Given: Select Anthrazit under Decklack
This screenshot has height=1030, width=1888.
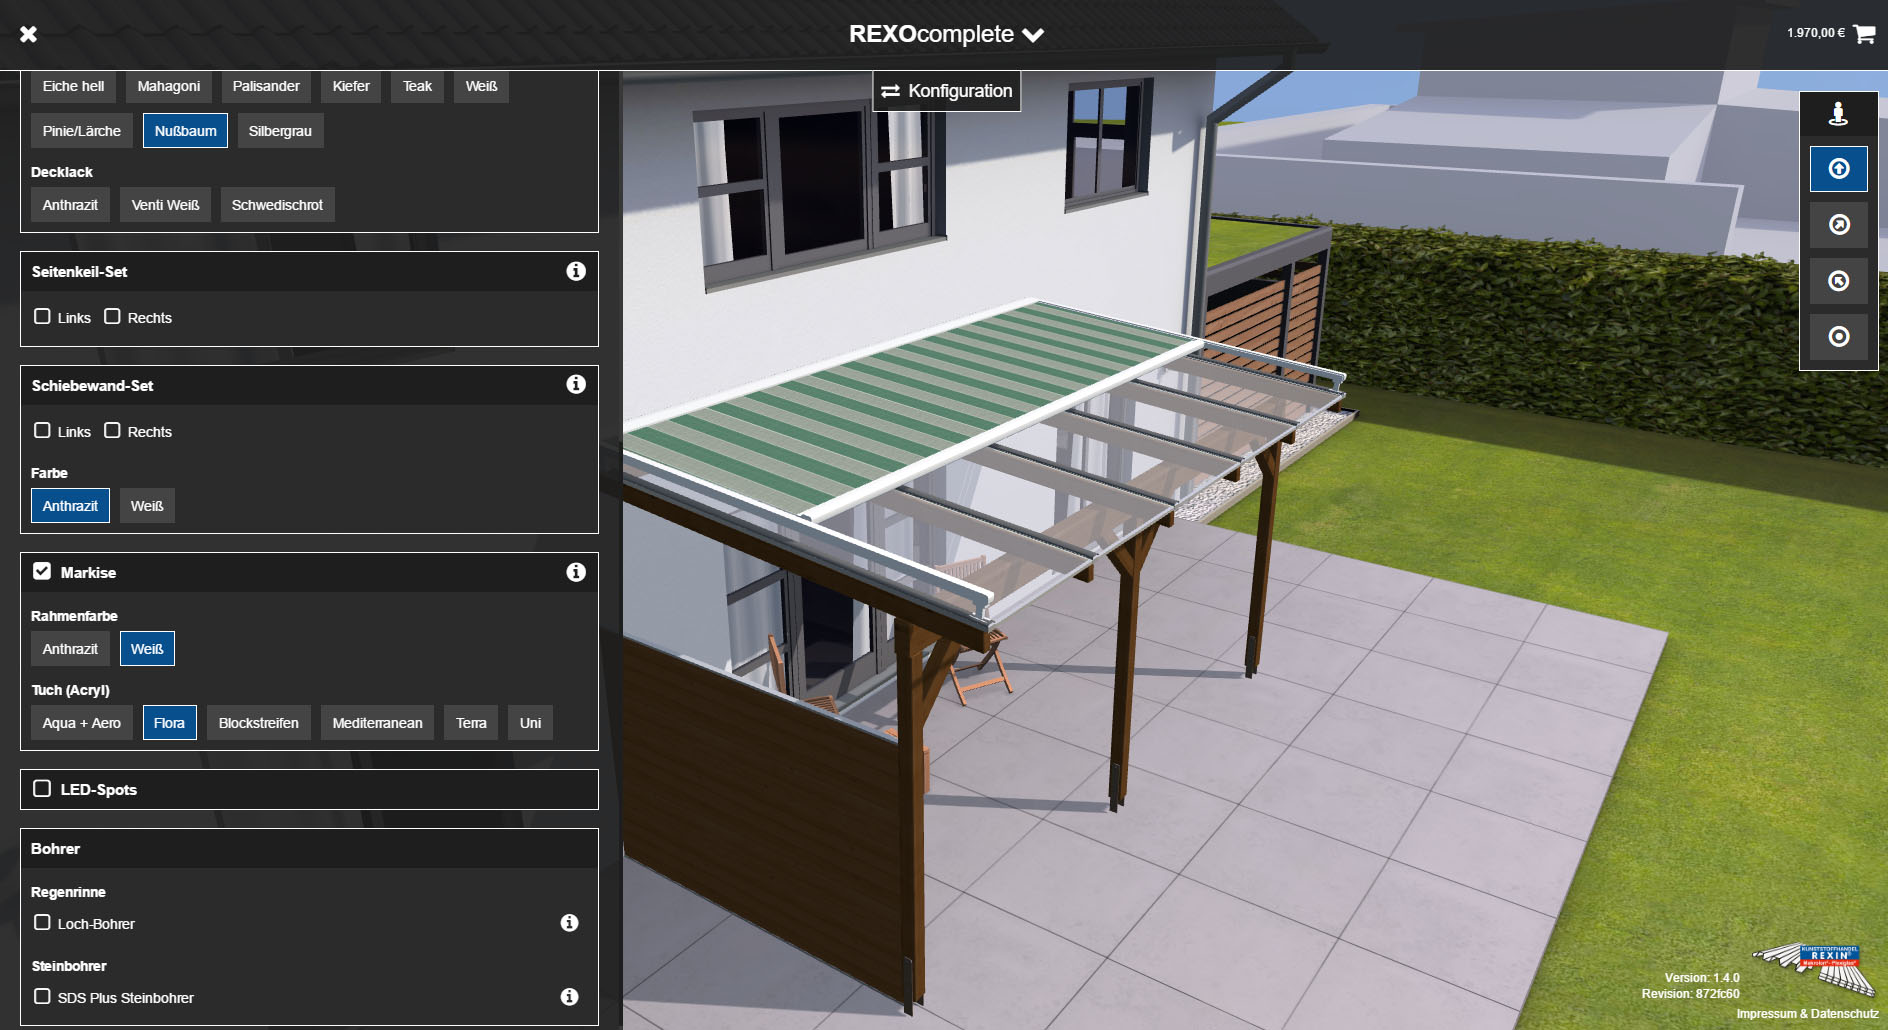Looking at the screenshot, I should click(70, 205).
